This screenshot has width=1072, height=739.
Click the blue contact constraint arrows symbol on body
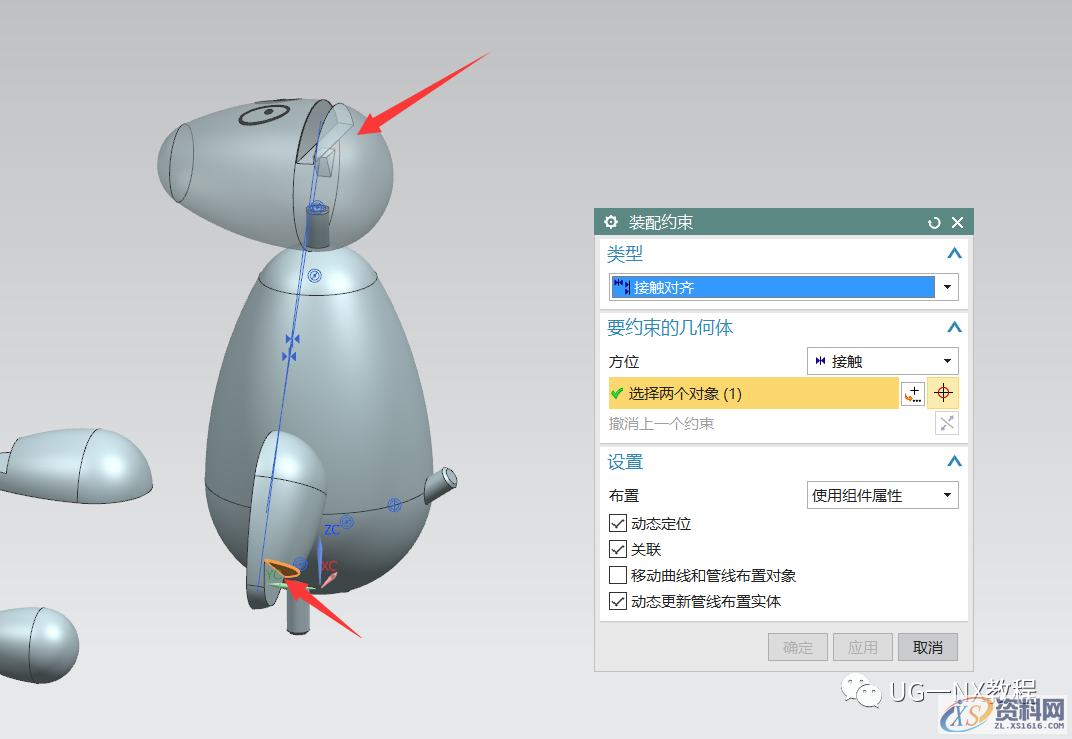click(x=291, y=348)
